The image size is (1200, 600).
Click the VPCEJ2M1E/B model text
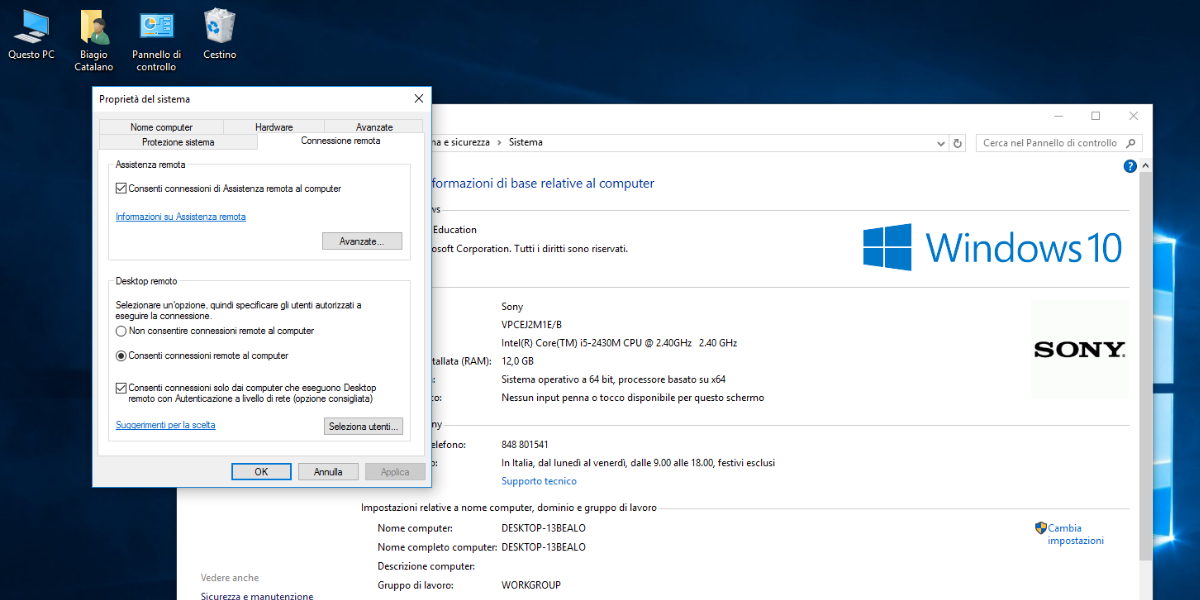tap(531, 324)
